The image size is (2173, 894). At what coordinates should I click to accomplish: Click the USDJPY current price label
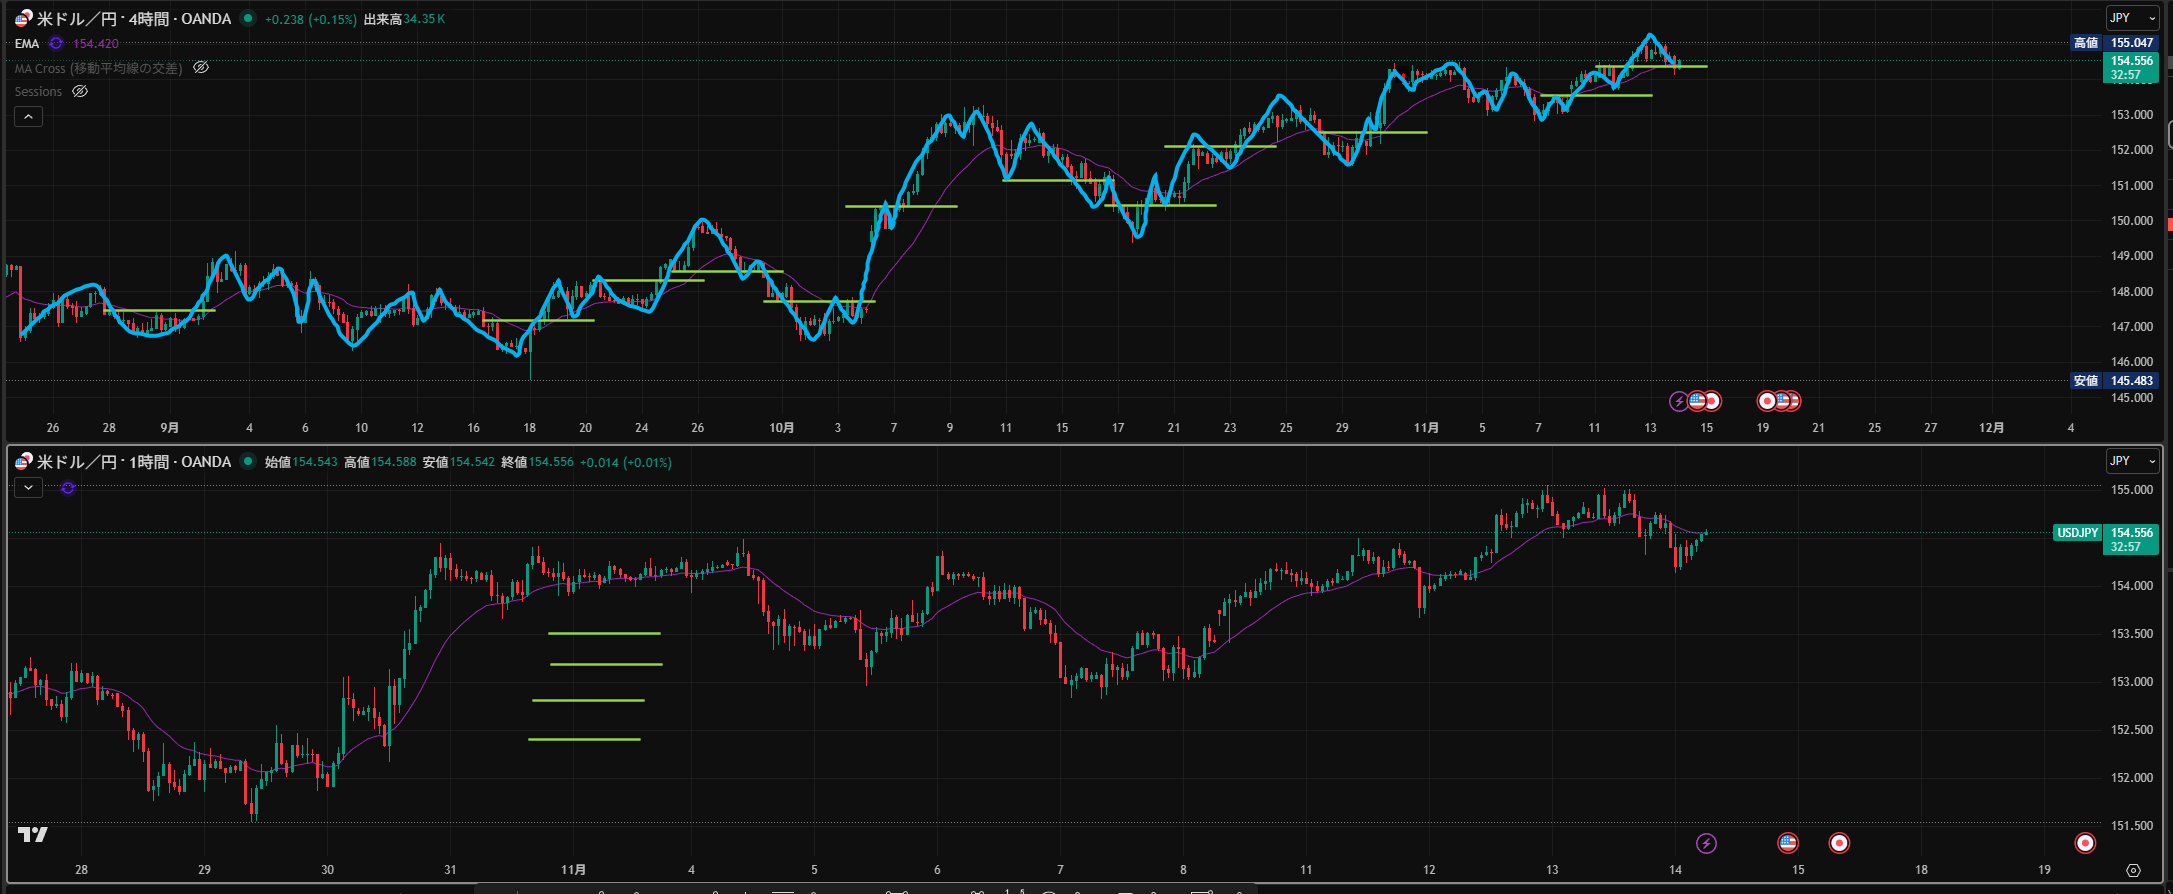[x=2077, y=533]
